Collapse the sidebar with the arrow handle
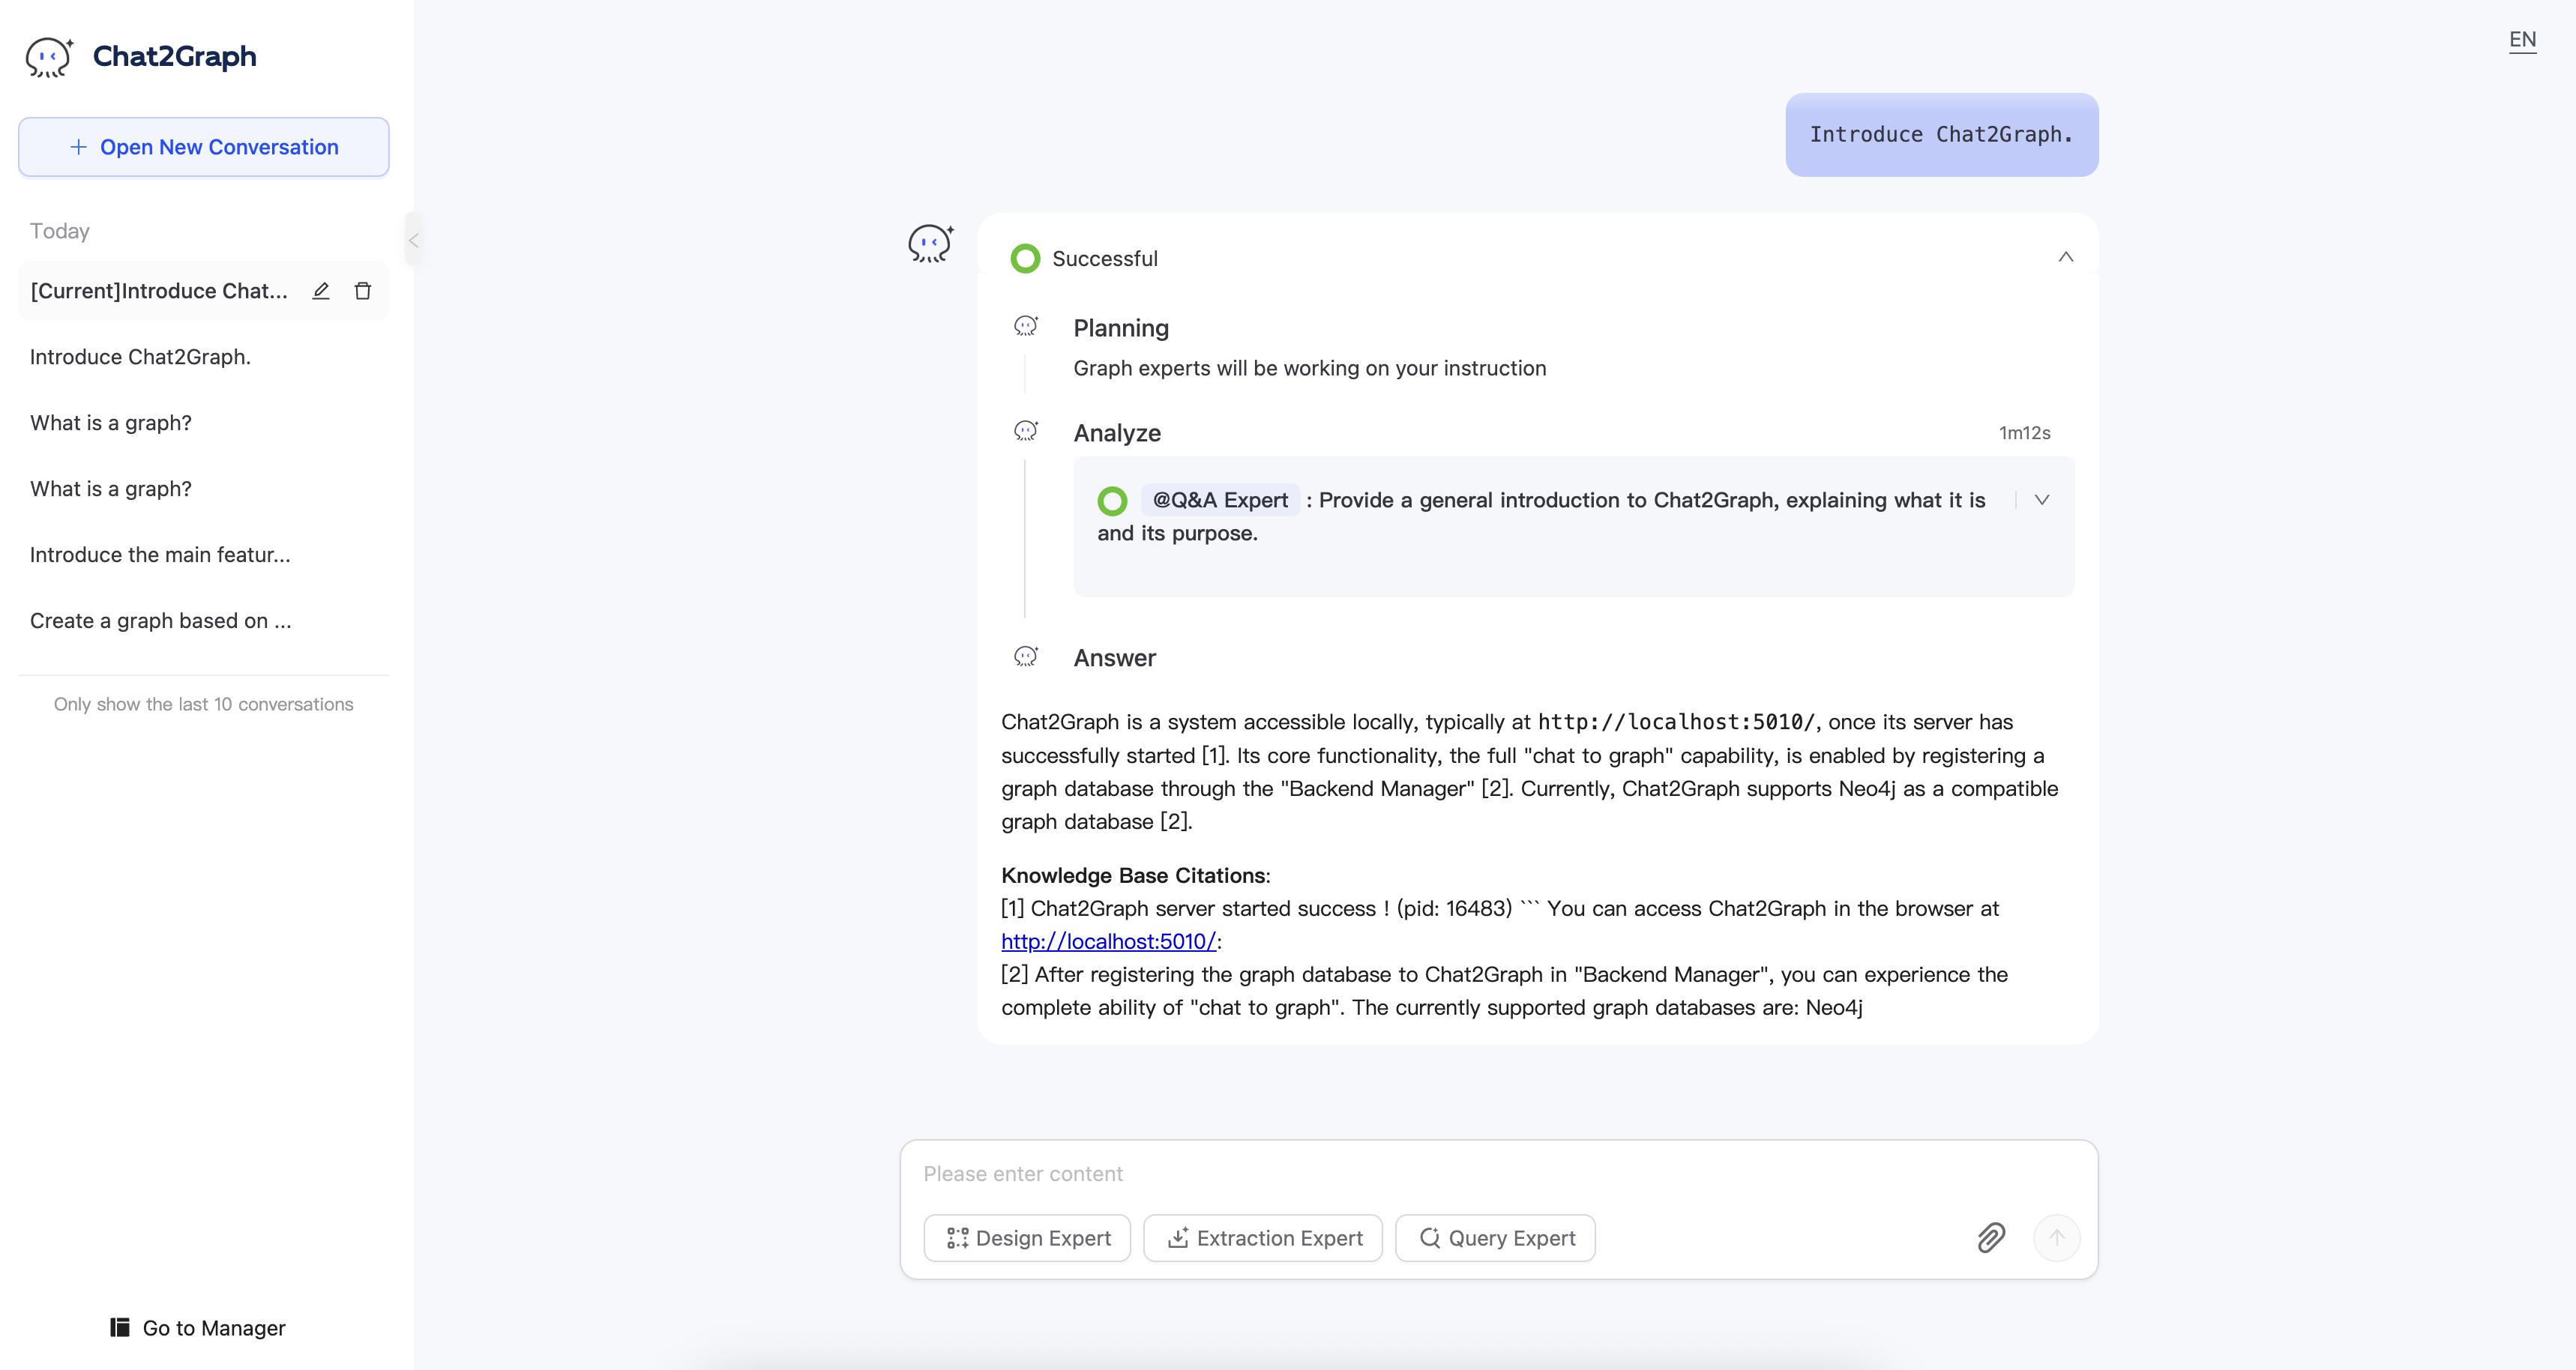Screen dimensions: 2576x1370 413,240
